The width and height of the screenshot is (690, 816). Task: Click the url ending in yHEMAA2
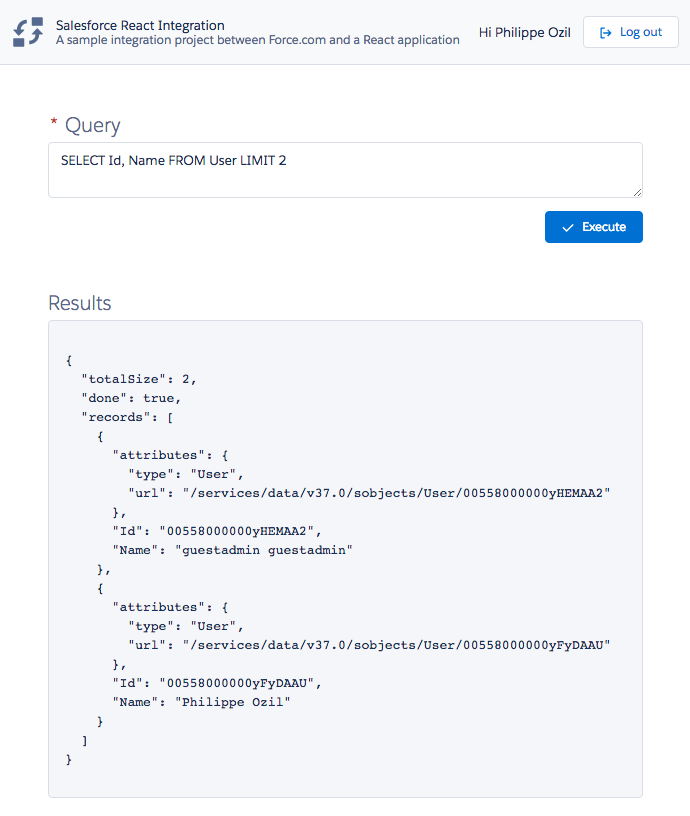coord(396,493)
